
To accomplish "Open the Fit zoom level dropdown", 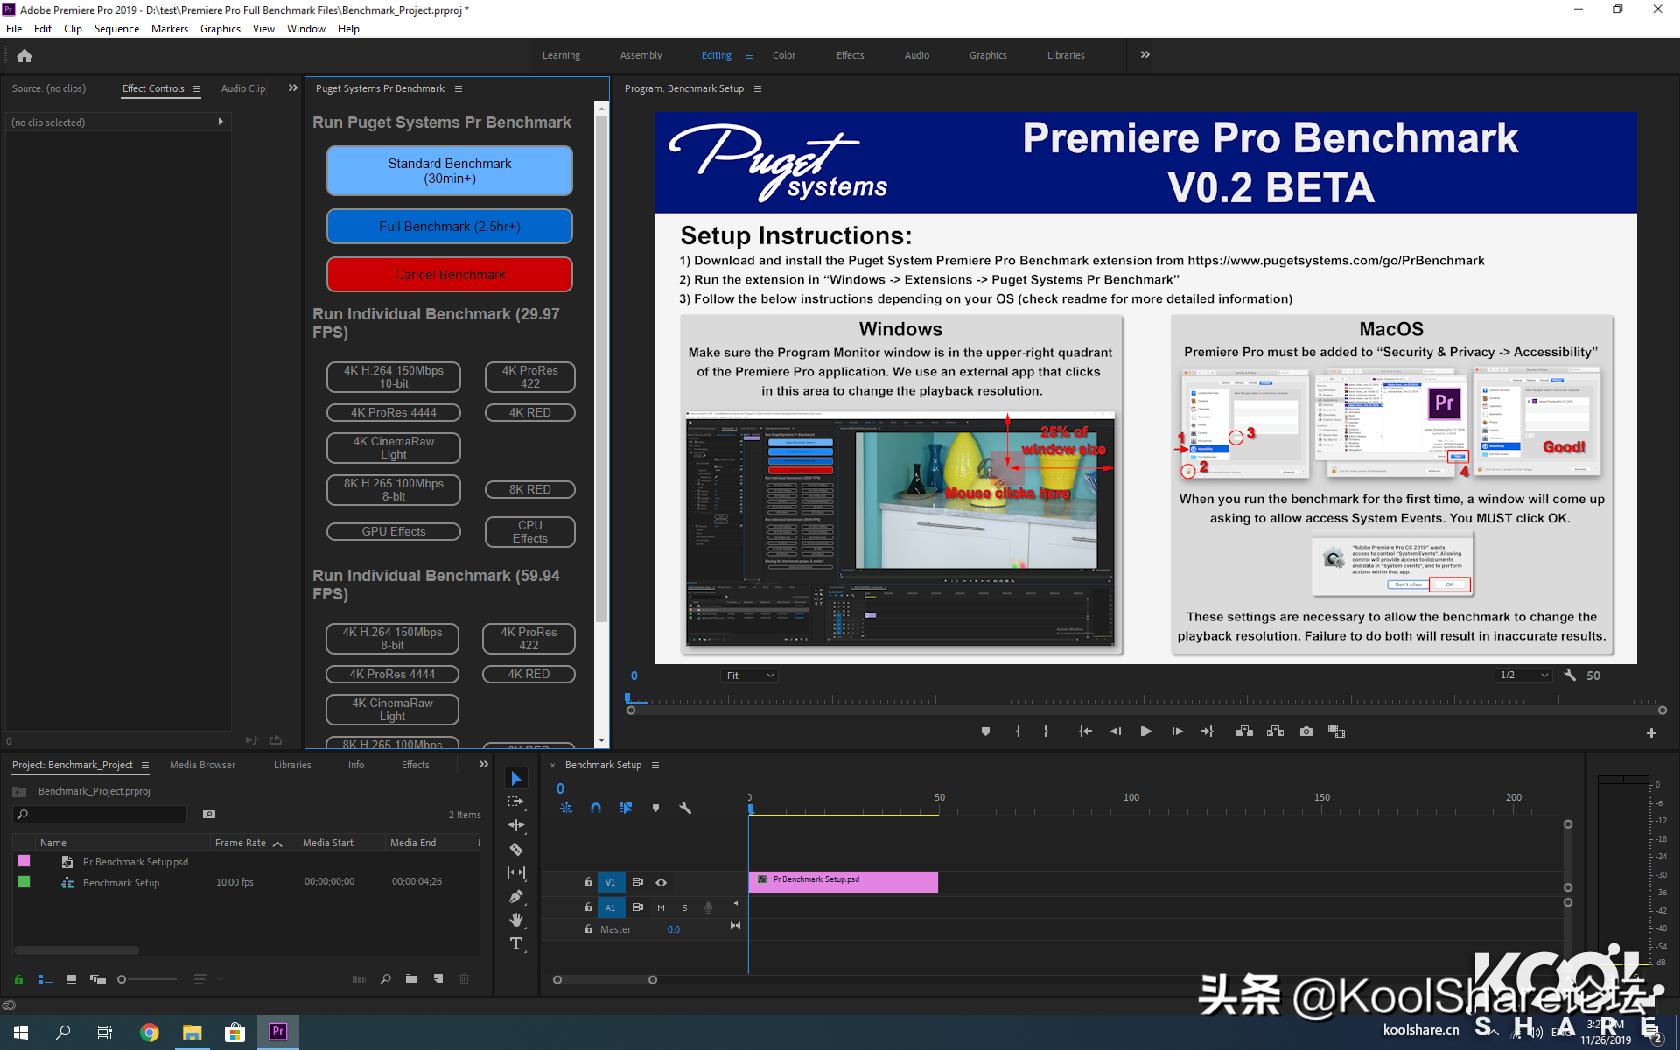I will tap(750, 675).
